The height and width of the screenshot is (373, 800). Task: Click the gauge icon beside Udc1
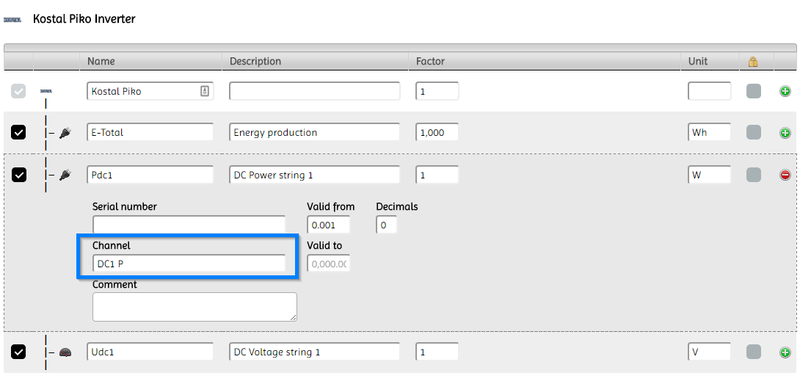65,353
